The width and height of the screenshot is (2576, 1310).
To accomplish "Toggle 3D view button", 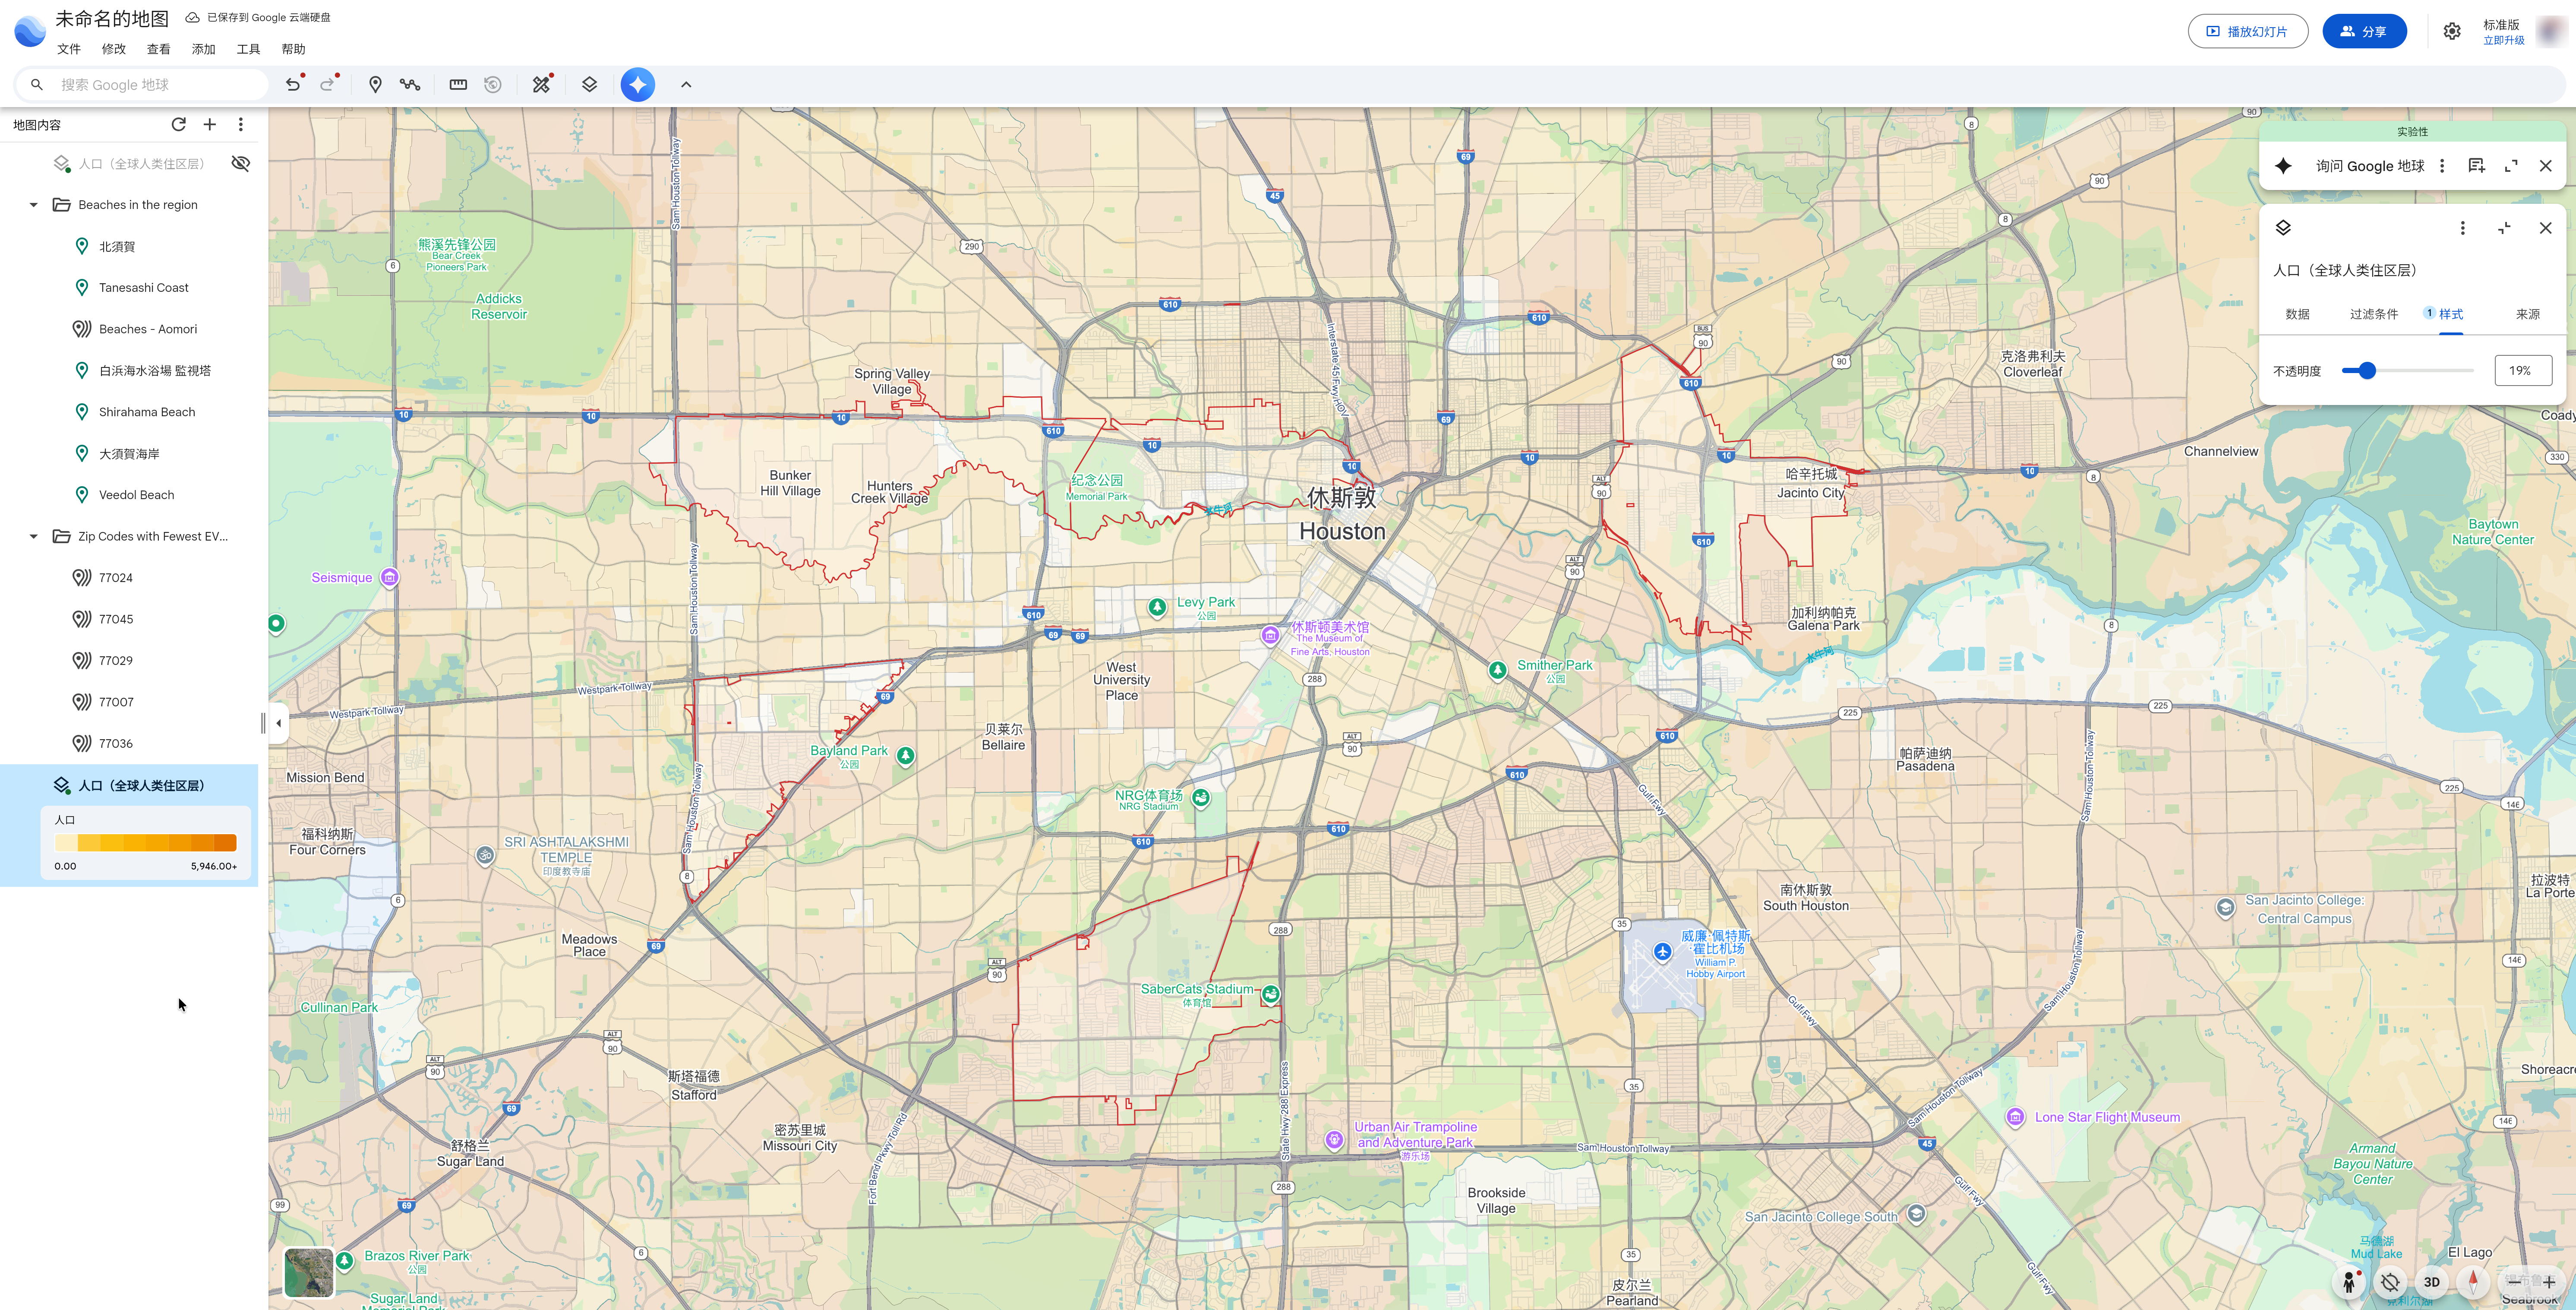I will tap(2431, 1282).
